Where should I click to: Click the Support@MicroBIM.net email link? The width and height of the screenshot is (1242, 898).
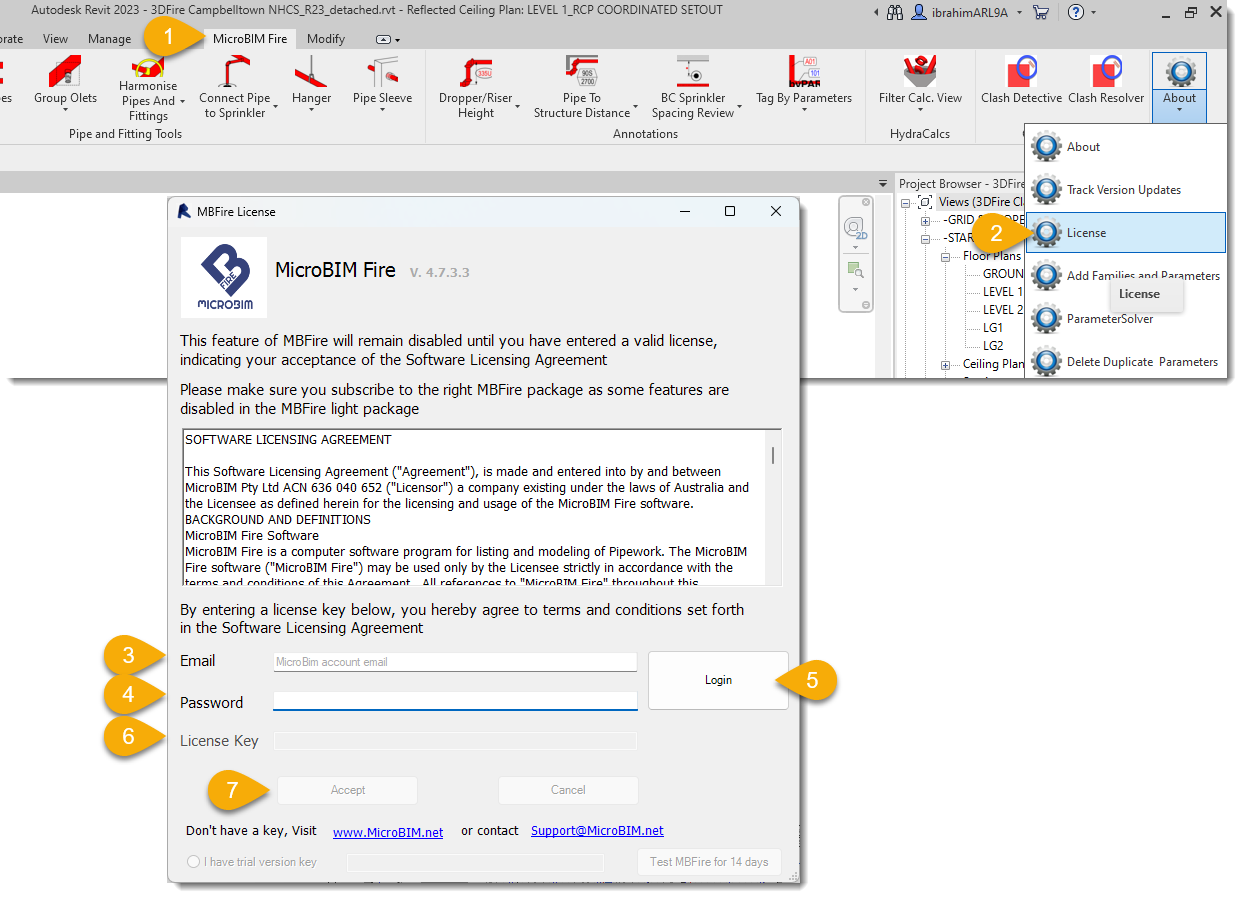(x=597, y=831)
